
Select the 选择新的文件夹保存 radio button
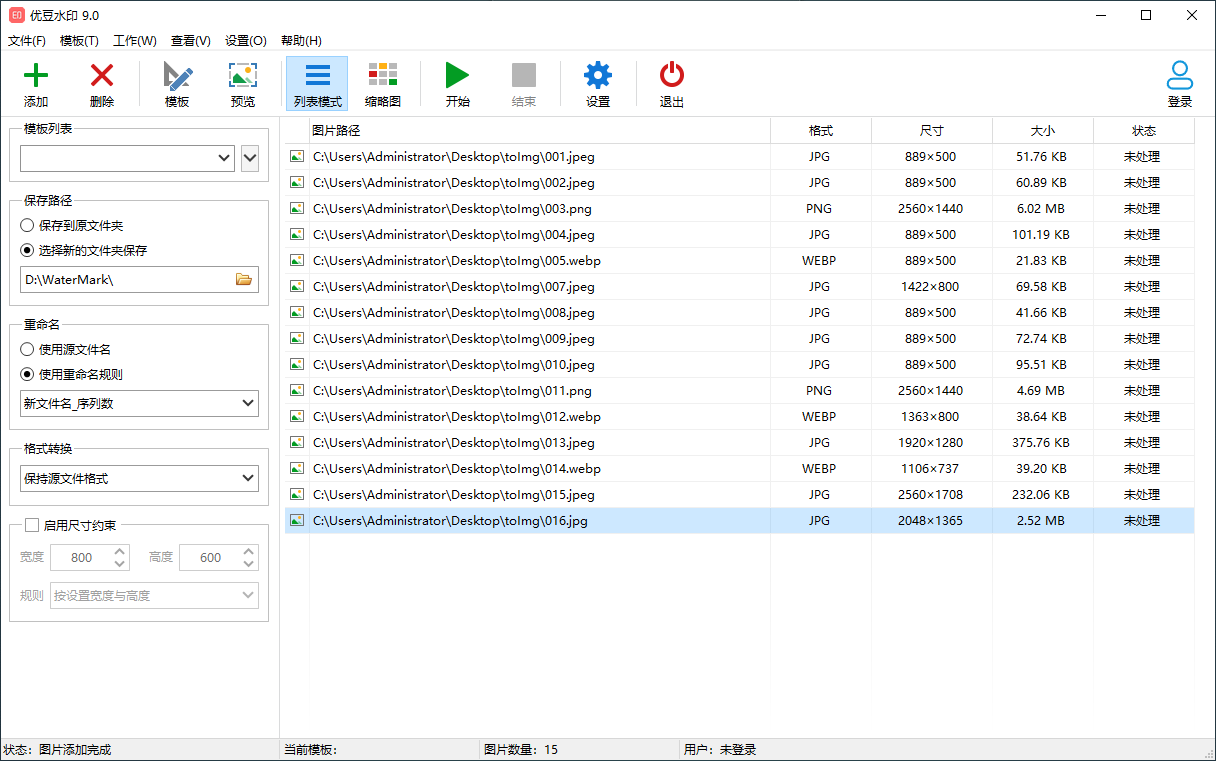click(x=28, y=250)
